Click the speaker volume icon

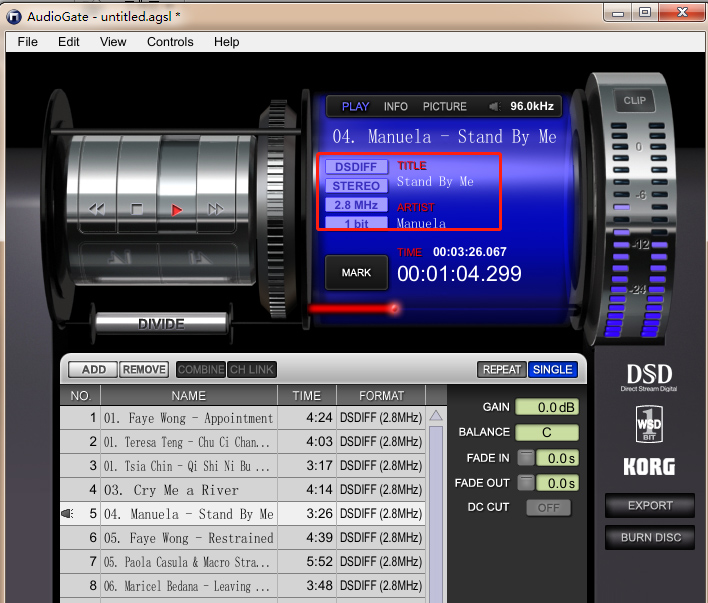coord(494,106)
